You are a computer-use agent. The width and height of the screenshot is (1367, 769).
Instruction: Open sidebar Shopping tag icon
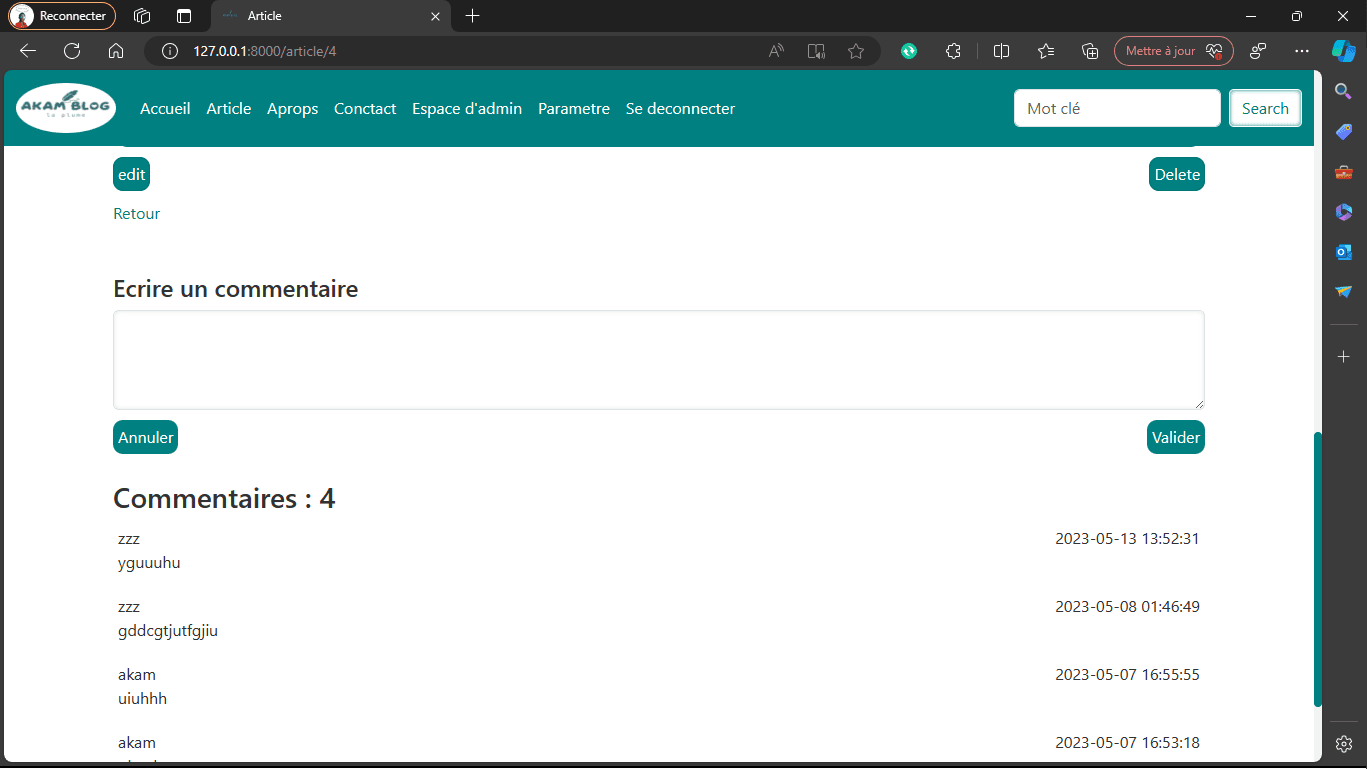coord(1344,132)
